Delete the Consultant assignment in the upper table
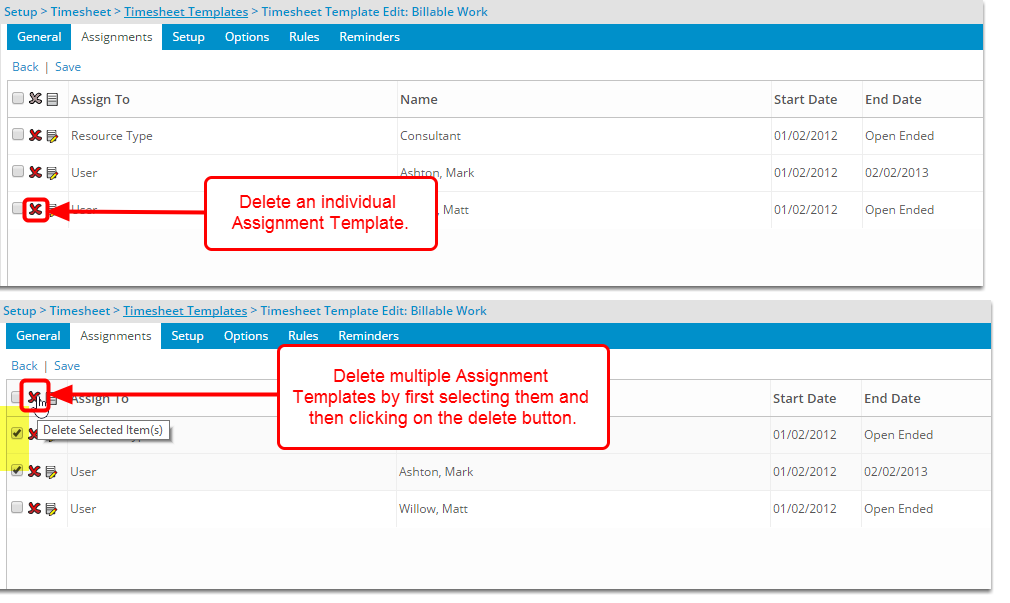Image resolution: width=1010 pixels, height=603 pixels. click(x=35, y=135)
